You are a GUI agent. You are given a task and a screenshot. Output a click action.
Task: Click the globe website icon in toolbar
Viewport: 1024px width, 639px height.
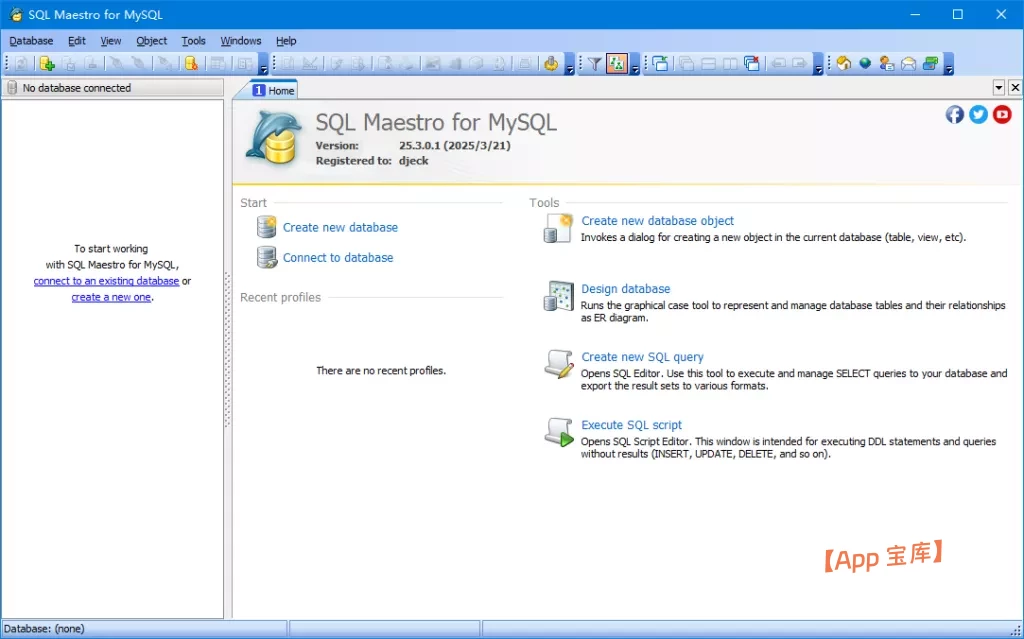[x=865, y=64]
